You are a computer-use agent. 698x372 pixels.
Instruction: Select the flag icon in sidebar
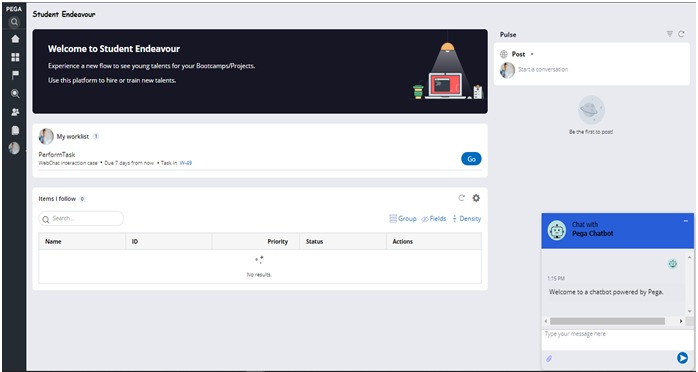pyautogui.click(x=15, y=75)
